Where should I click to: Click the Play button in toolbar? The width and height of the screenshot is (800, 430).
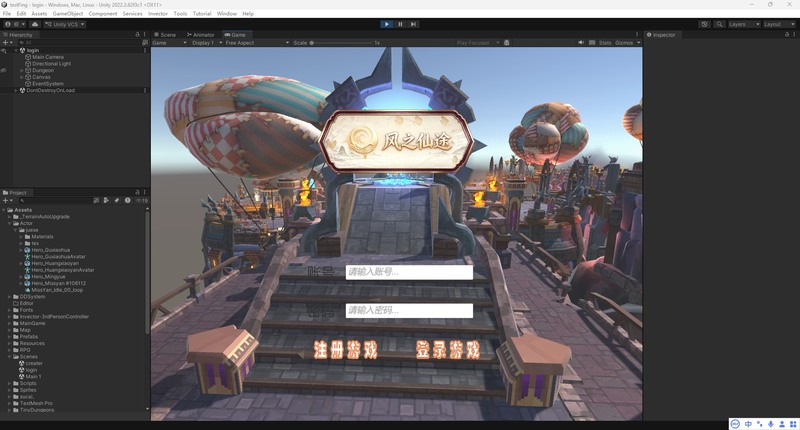[x=387, y=24]
